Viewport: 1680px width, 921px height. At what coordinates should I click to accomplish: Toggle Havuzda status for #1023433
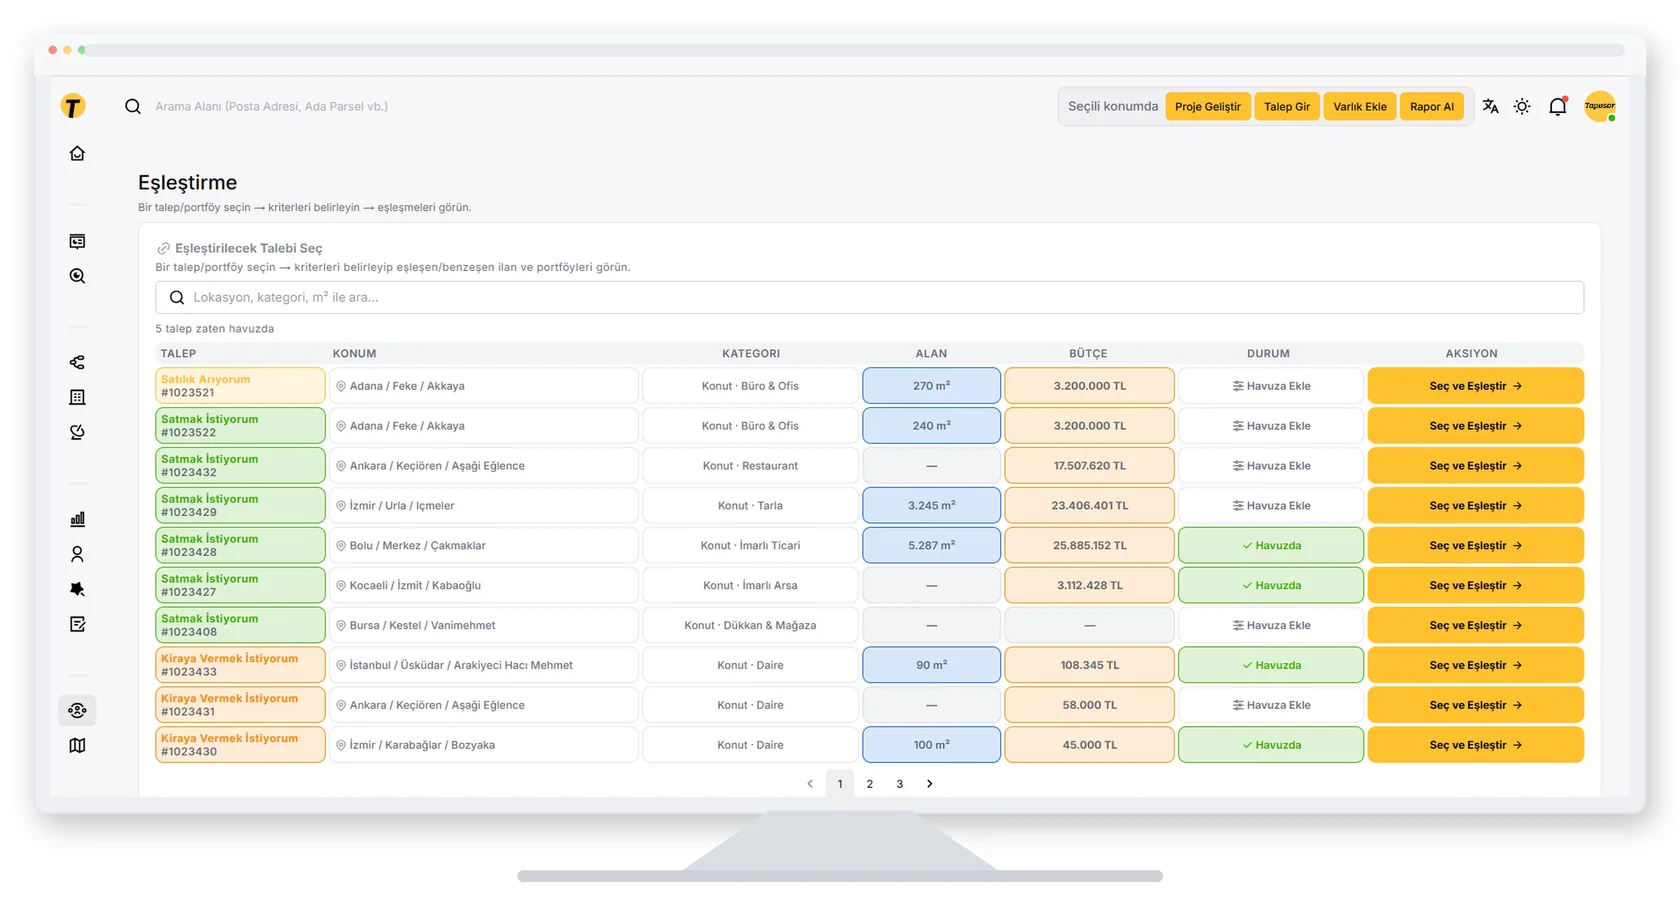coord(1271,665)
